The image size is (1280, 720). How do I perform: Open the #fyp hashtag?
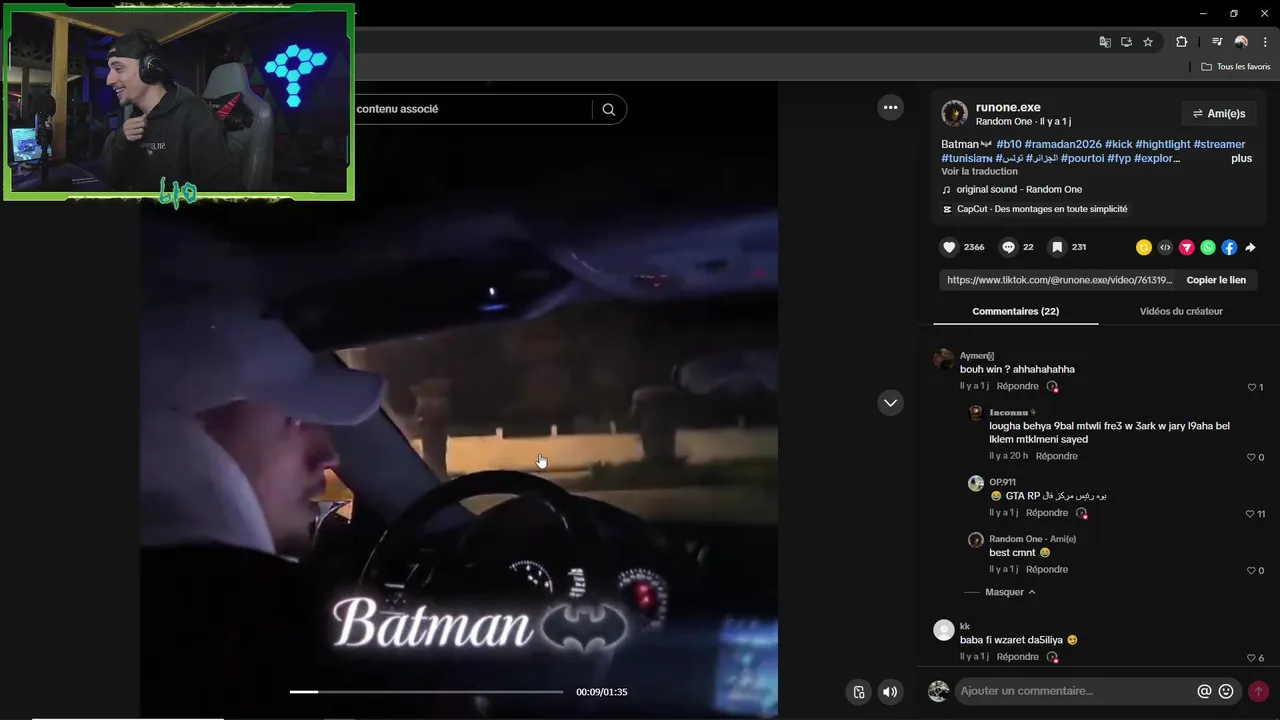(x=1119, y=158)
